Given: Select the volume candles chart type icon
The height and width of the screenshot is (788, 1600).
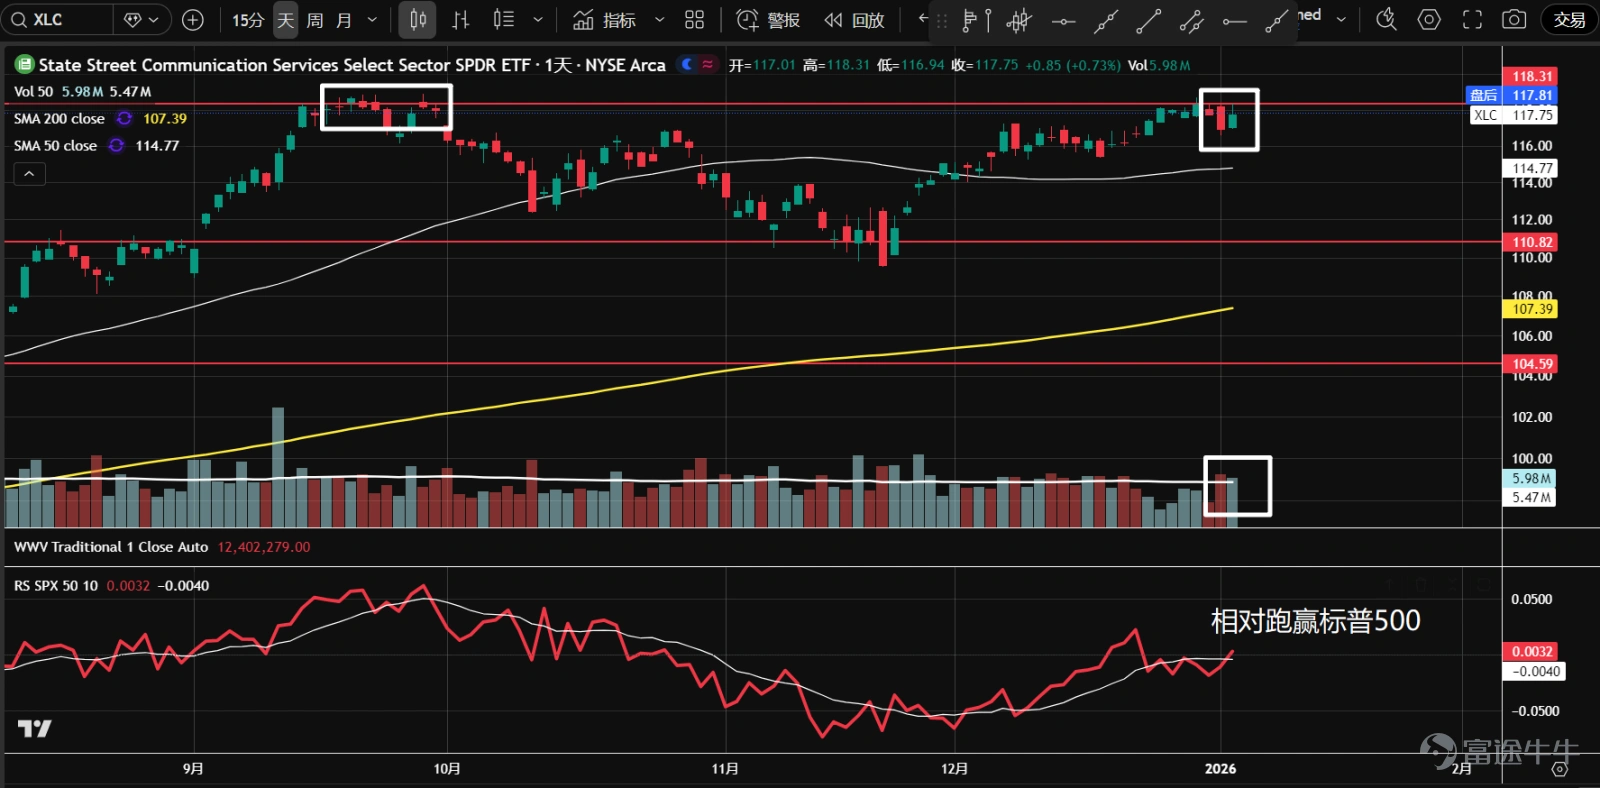Looking at the screenshot, I should 503,20.
